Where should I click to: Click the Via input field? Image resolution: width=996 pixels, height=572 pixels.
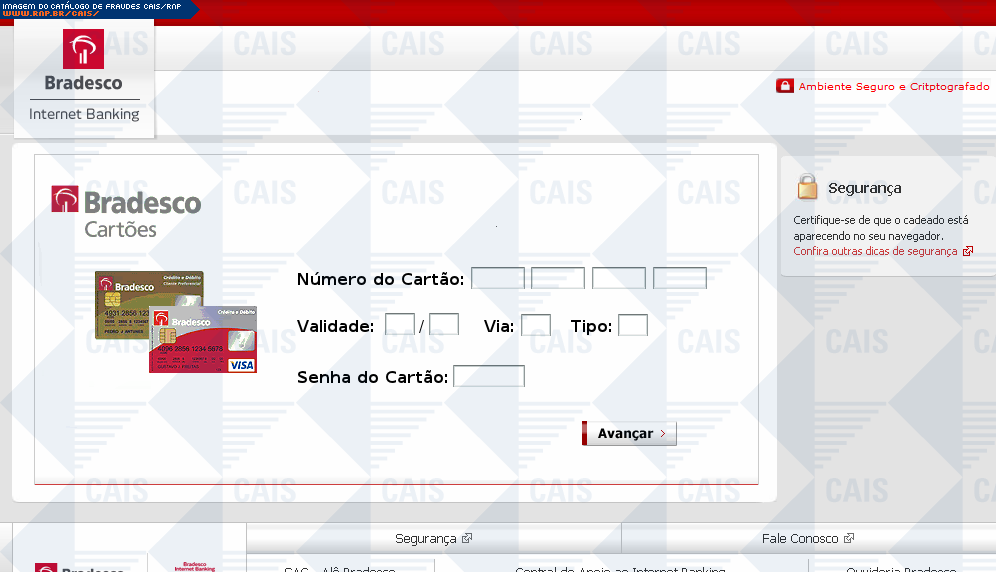[536, 325]
